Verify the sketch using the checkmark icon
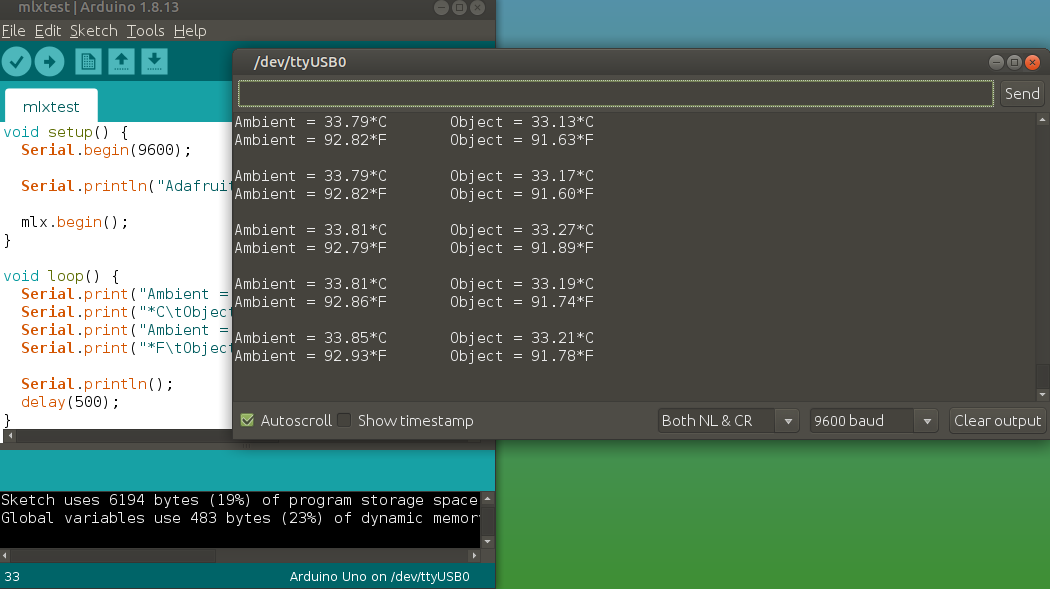 click(16, 61)
